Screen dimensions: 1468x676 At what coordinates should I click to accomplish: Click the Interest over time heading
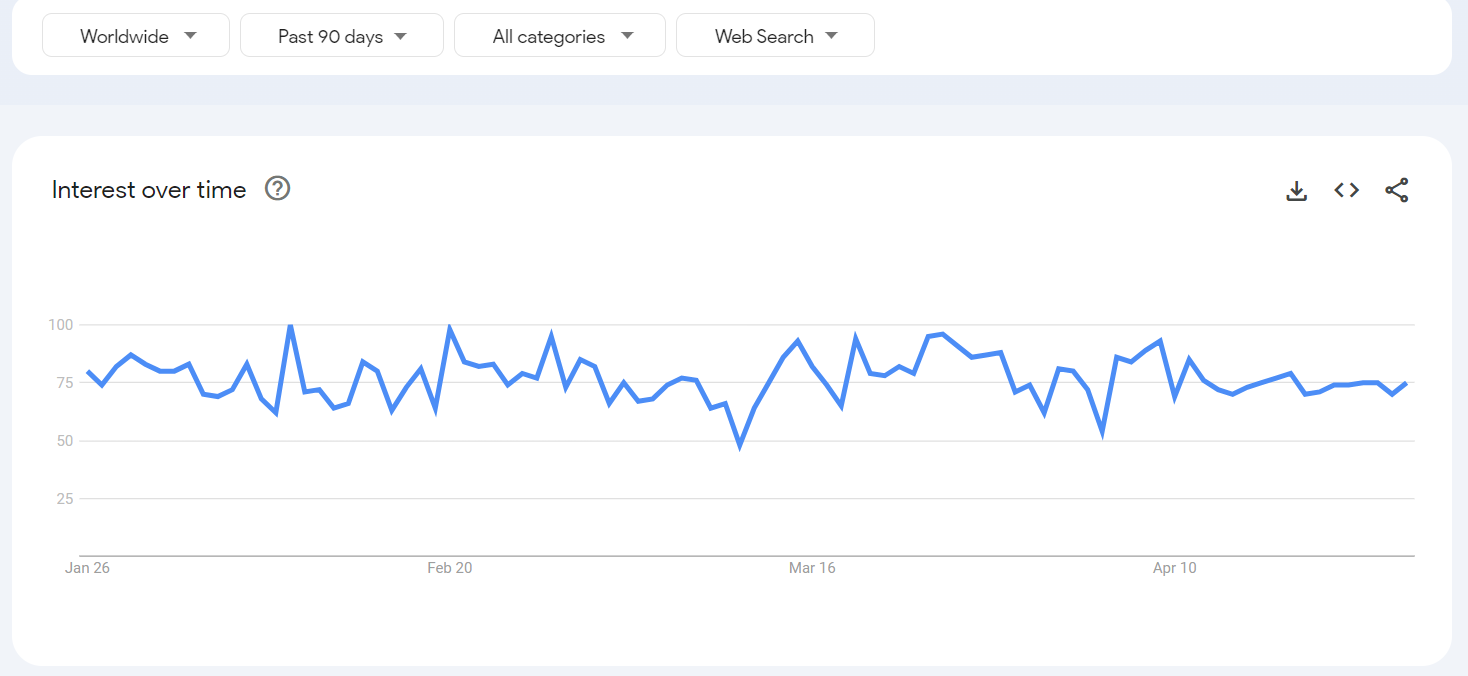[149, 190]
